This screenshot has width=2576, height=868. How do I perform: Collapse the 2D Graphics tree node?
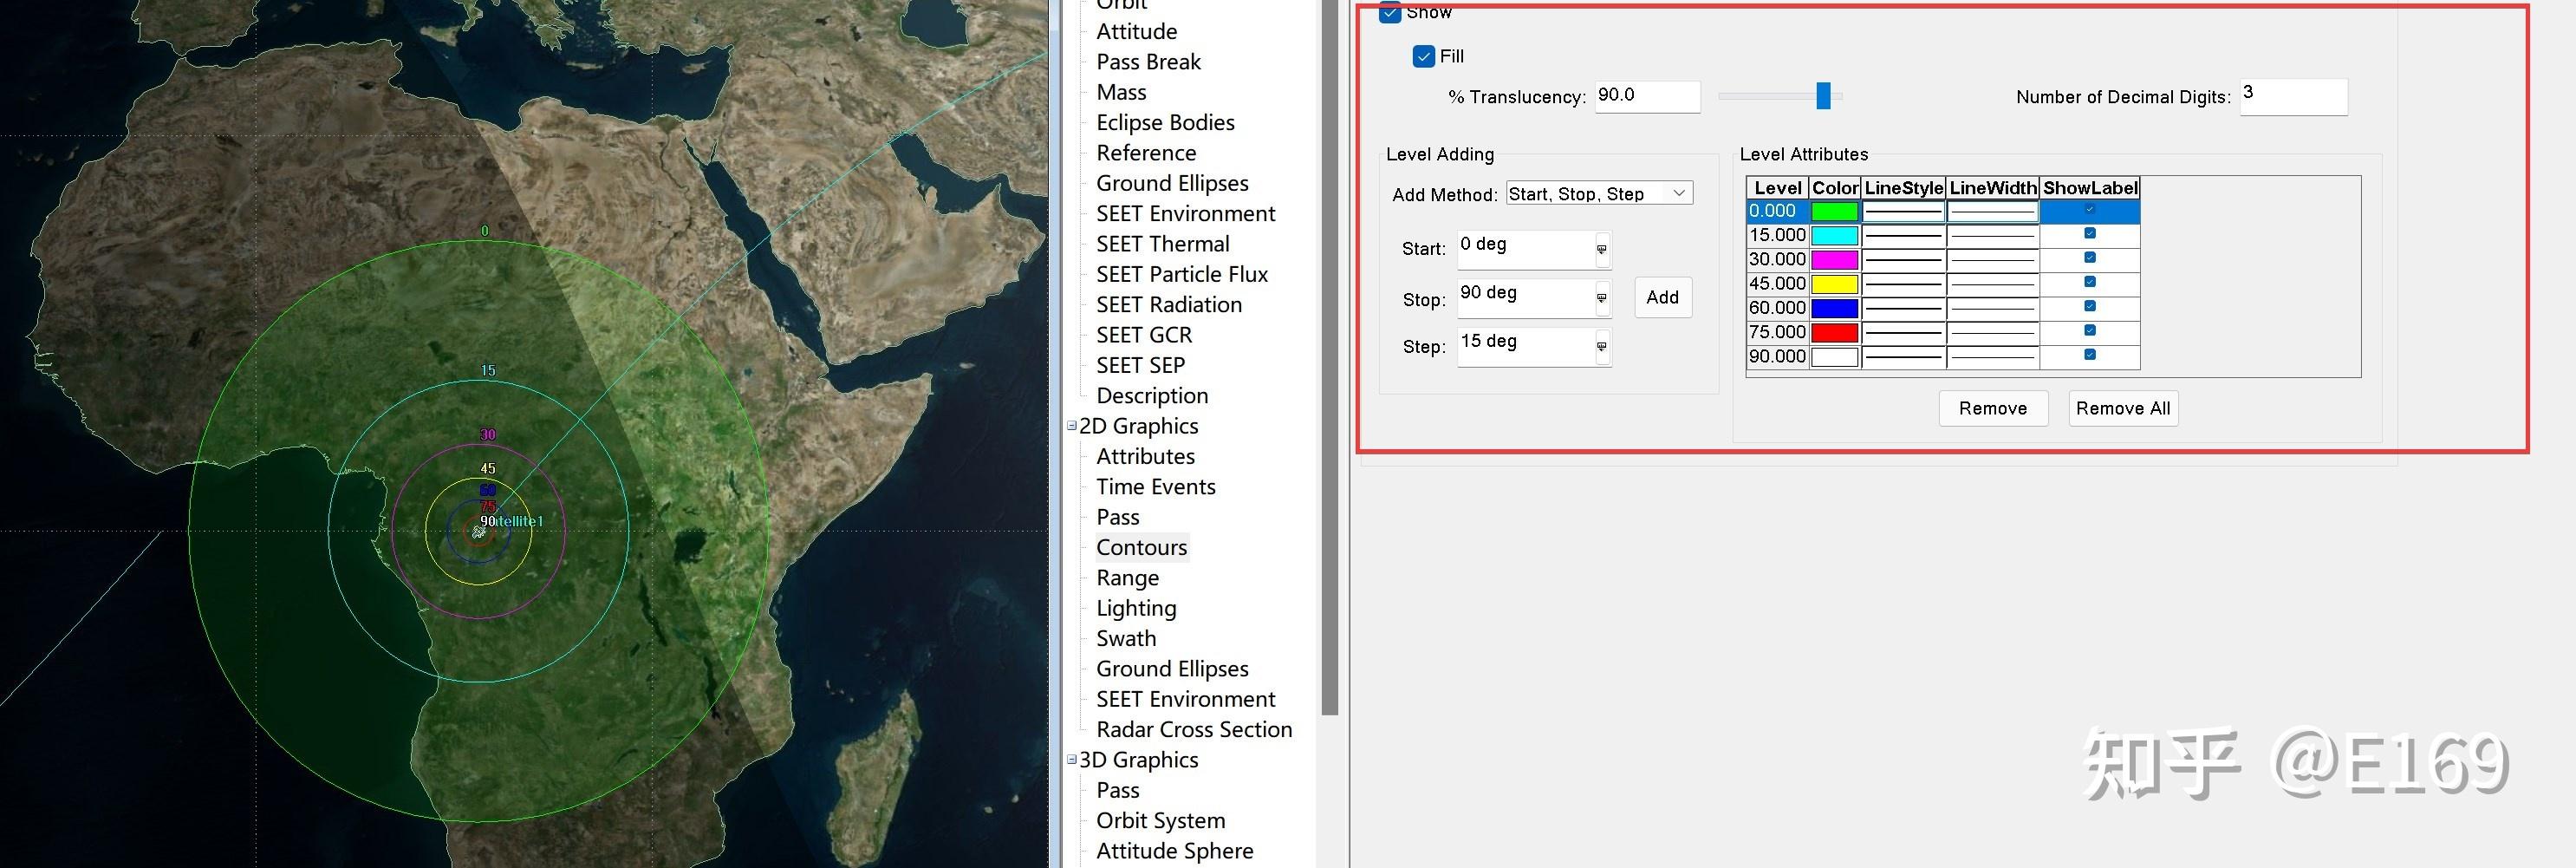(1072, 426)
